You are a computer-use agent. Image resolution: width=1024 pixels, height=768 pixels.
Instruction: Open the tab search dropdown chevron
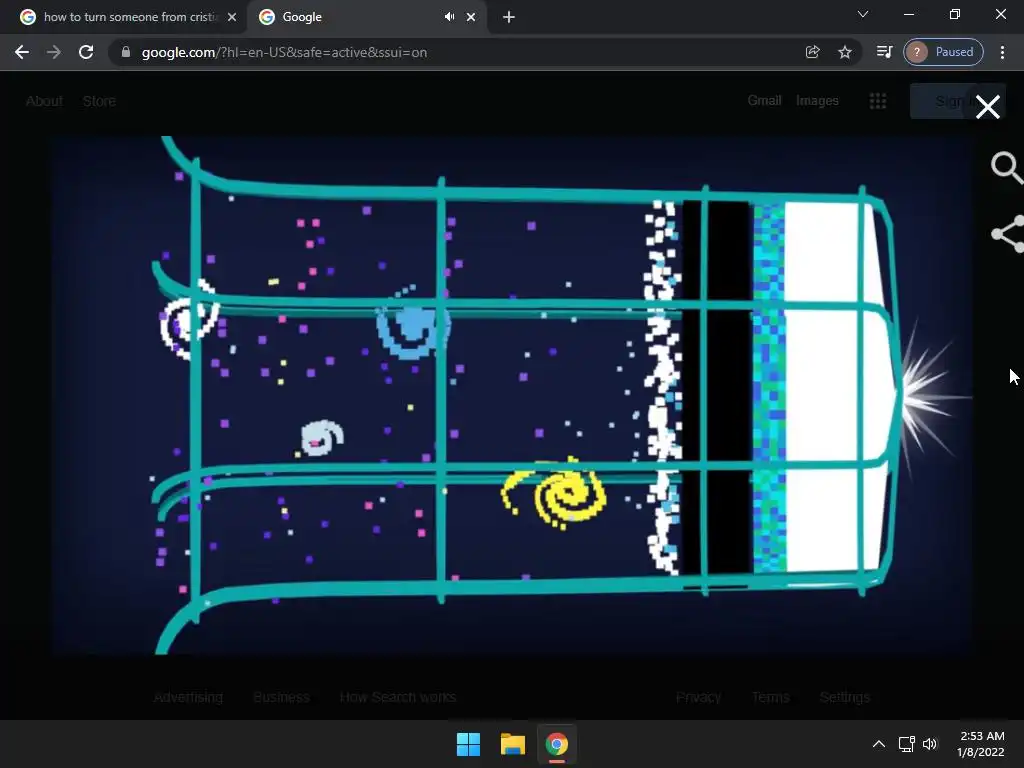point(863,14)
